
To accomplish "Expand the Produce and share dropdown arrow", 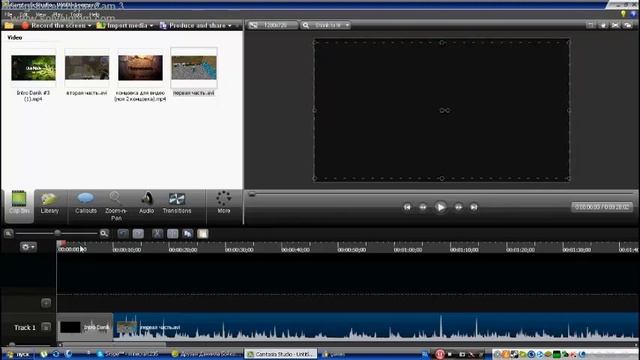I will (229, 26).
